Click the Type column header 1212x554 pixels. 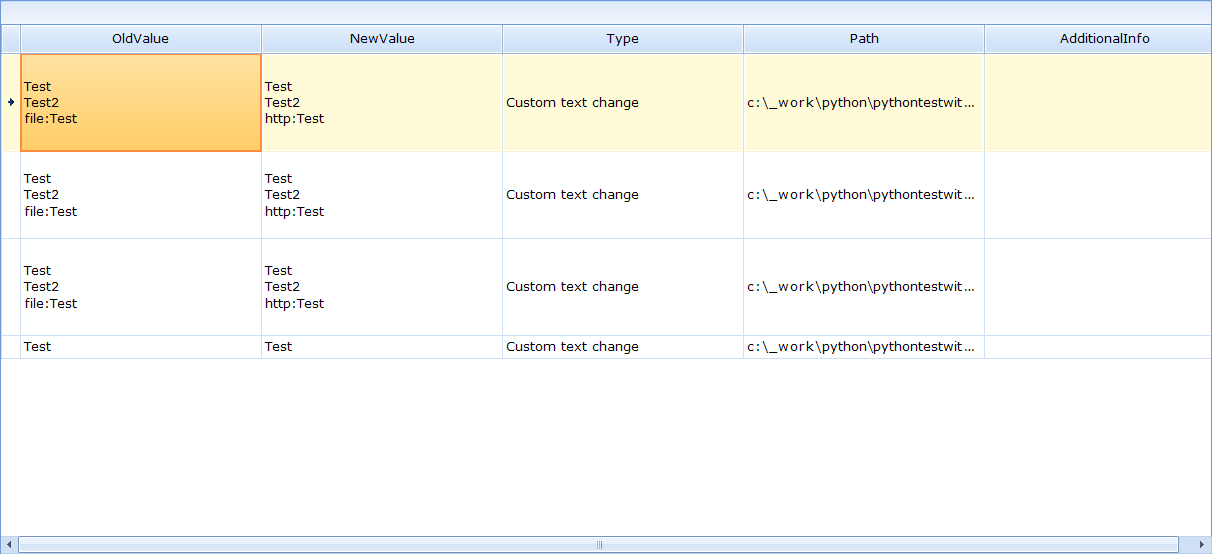coord(622,39)
